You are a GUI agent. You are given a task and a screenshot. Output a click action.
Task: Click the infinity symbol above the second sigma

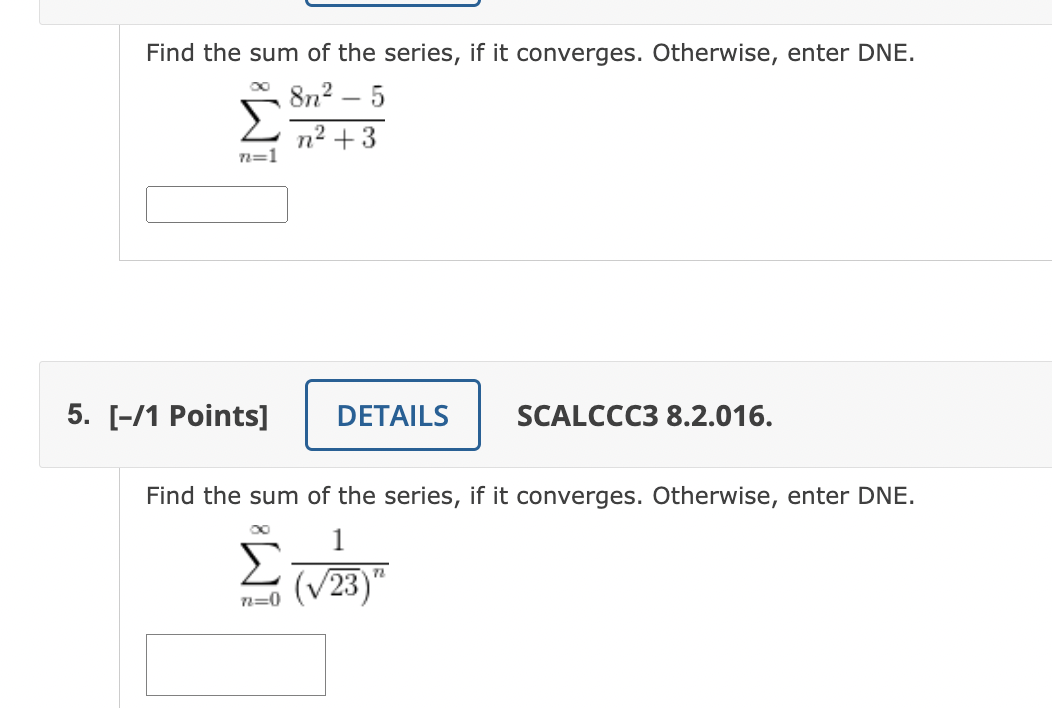click(258, 530)
